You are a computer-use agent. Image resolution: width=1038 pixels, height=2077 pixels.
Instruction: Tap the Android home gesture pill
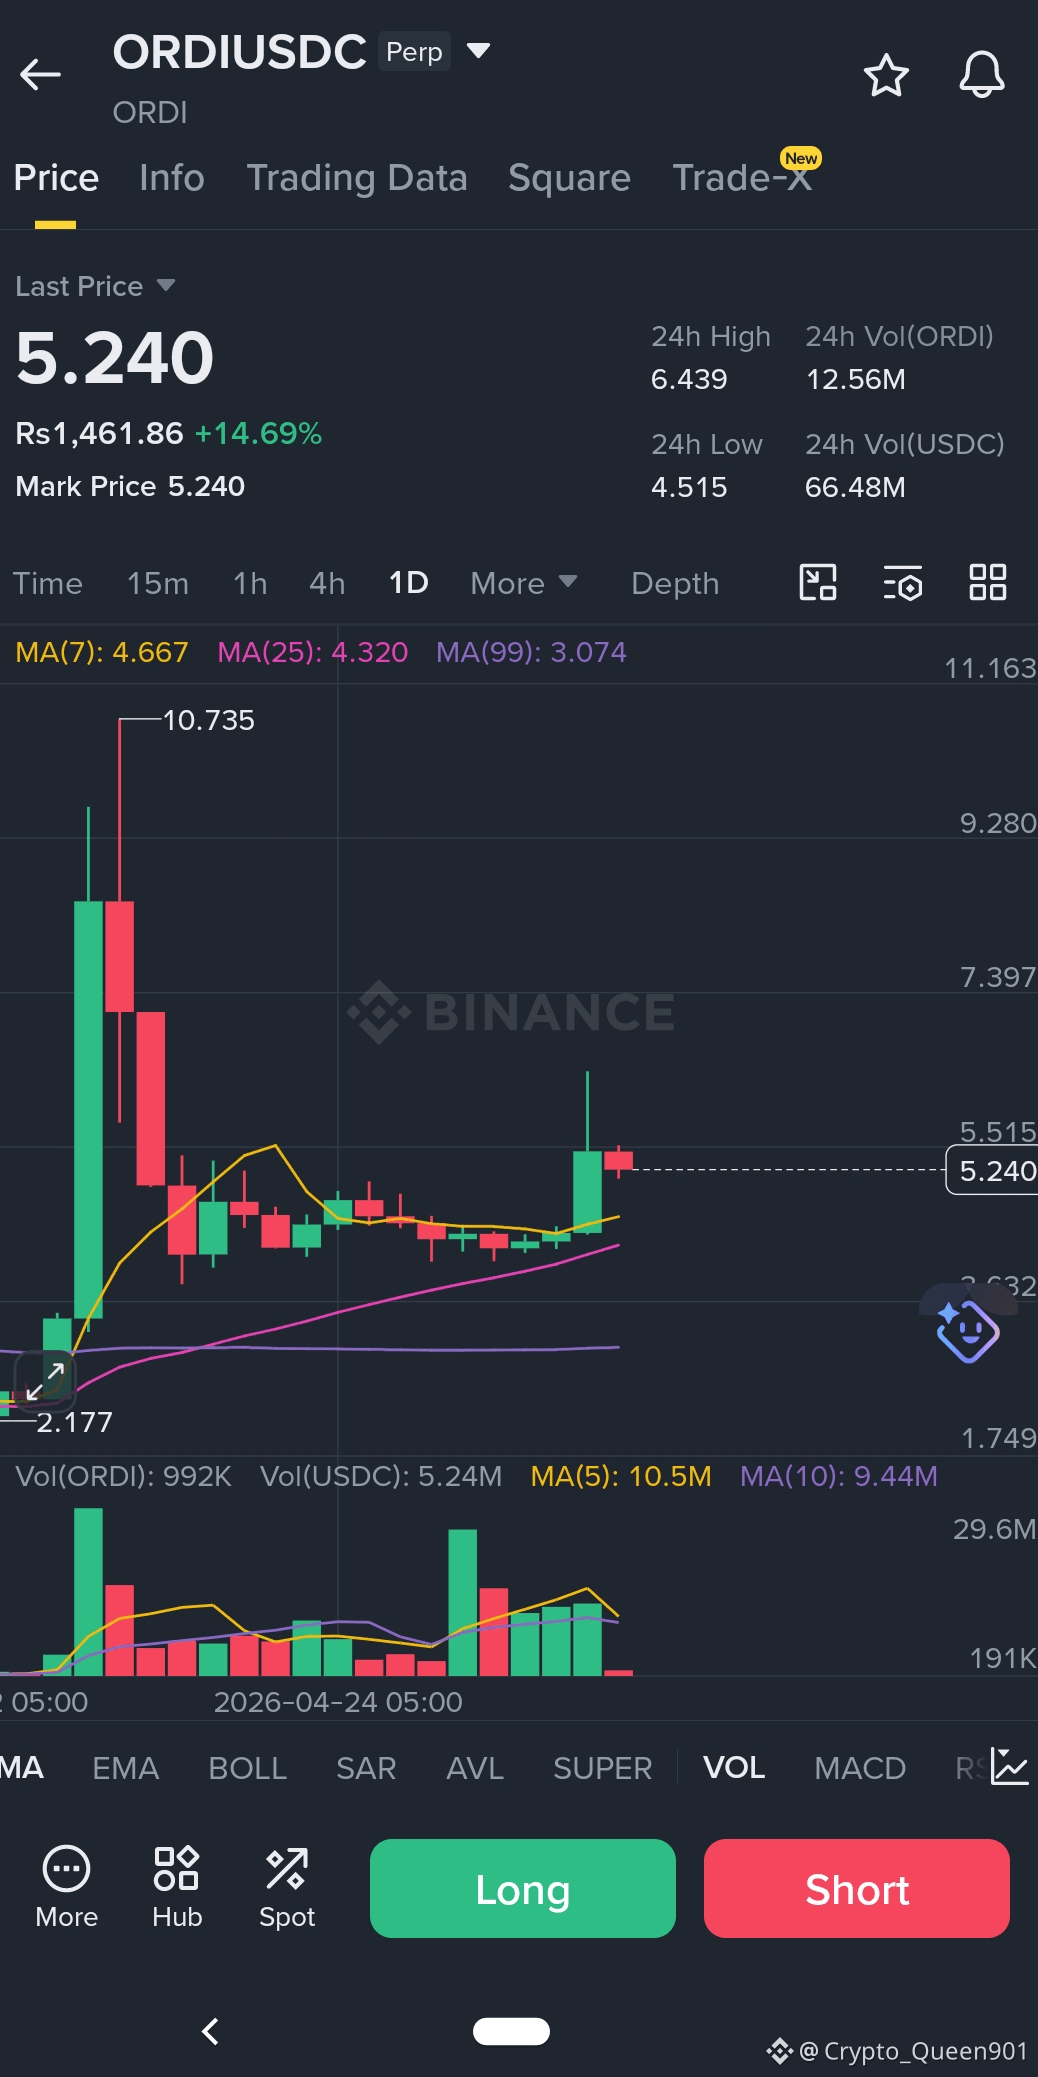pyautogui.click(x=511, y=2031)
